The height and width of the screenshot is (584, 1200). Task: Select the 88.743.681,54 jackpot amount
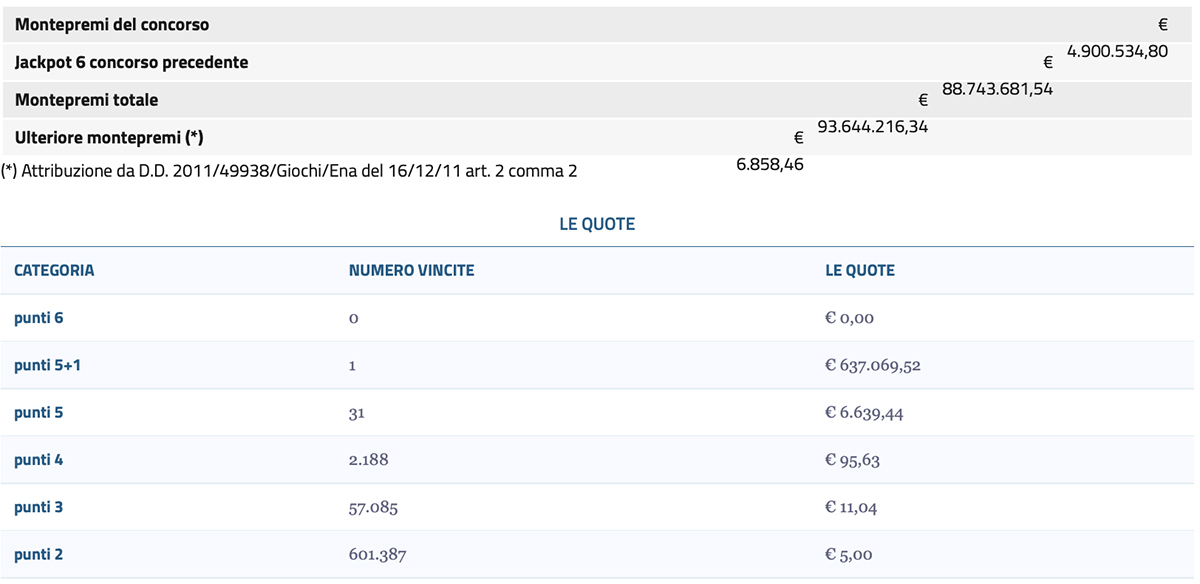point(997,89)
